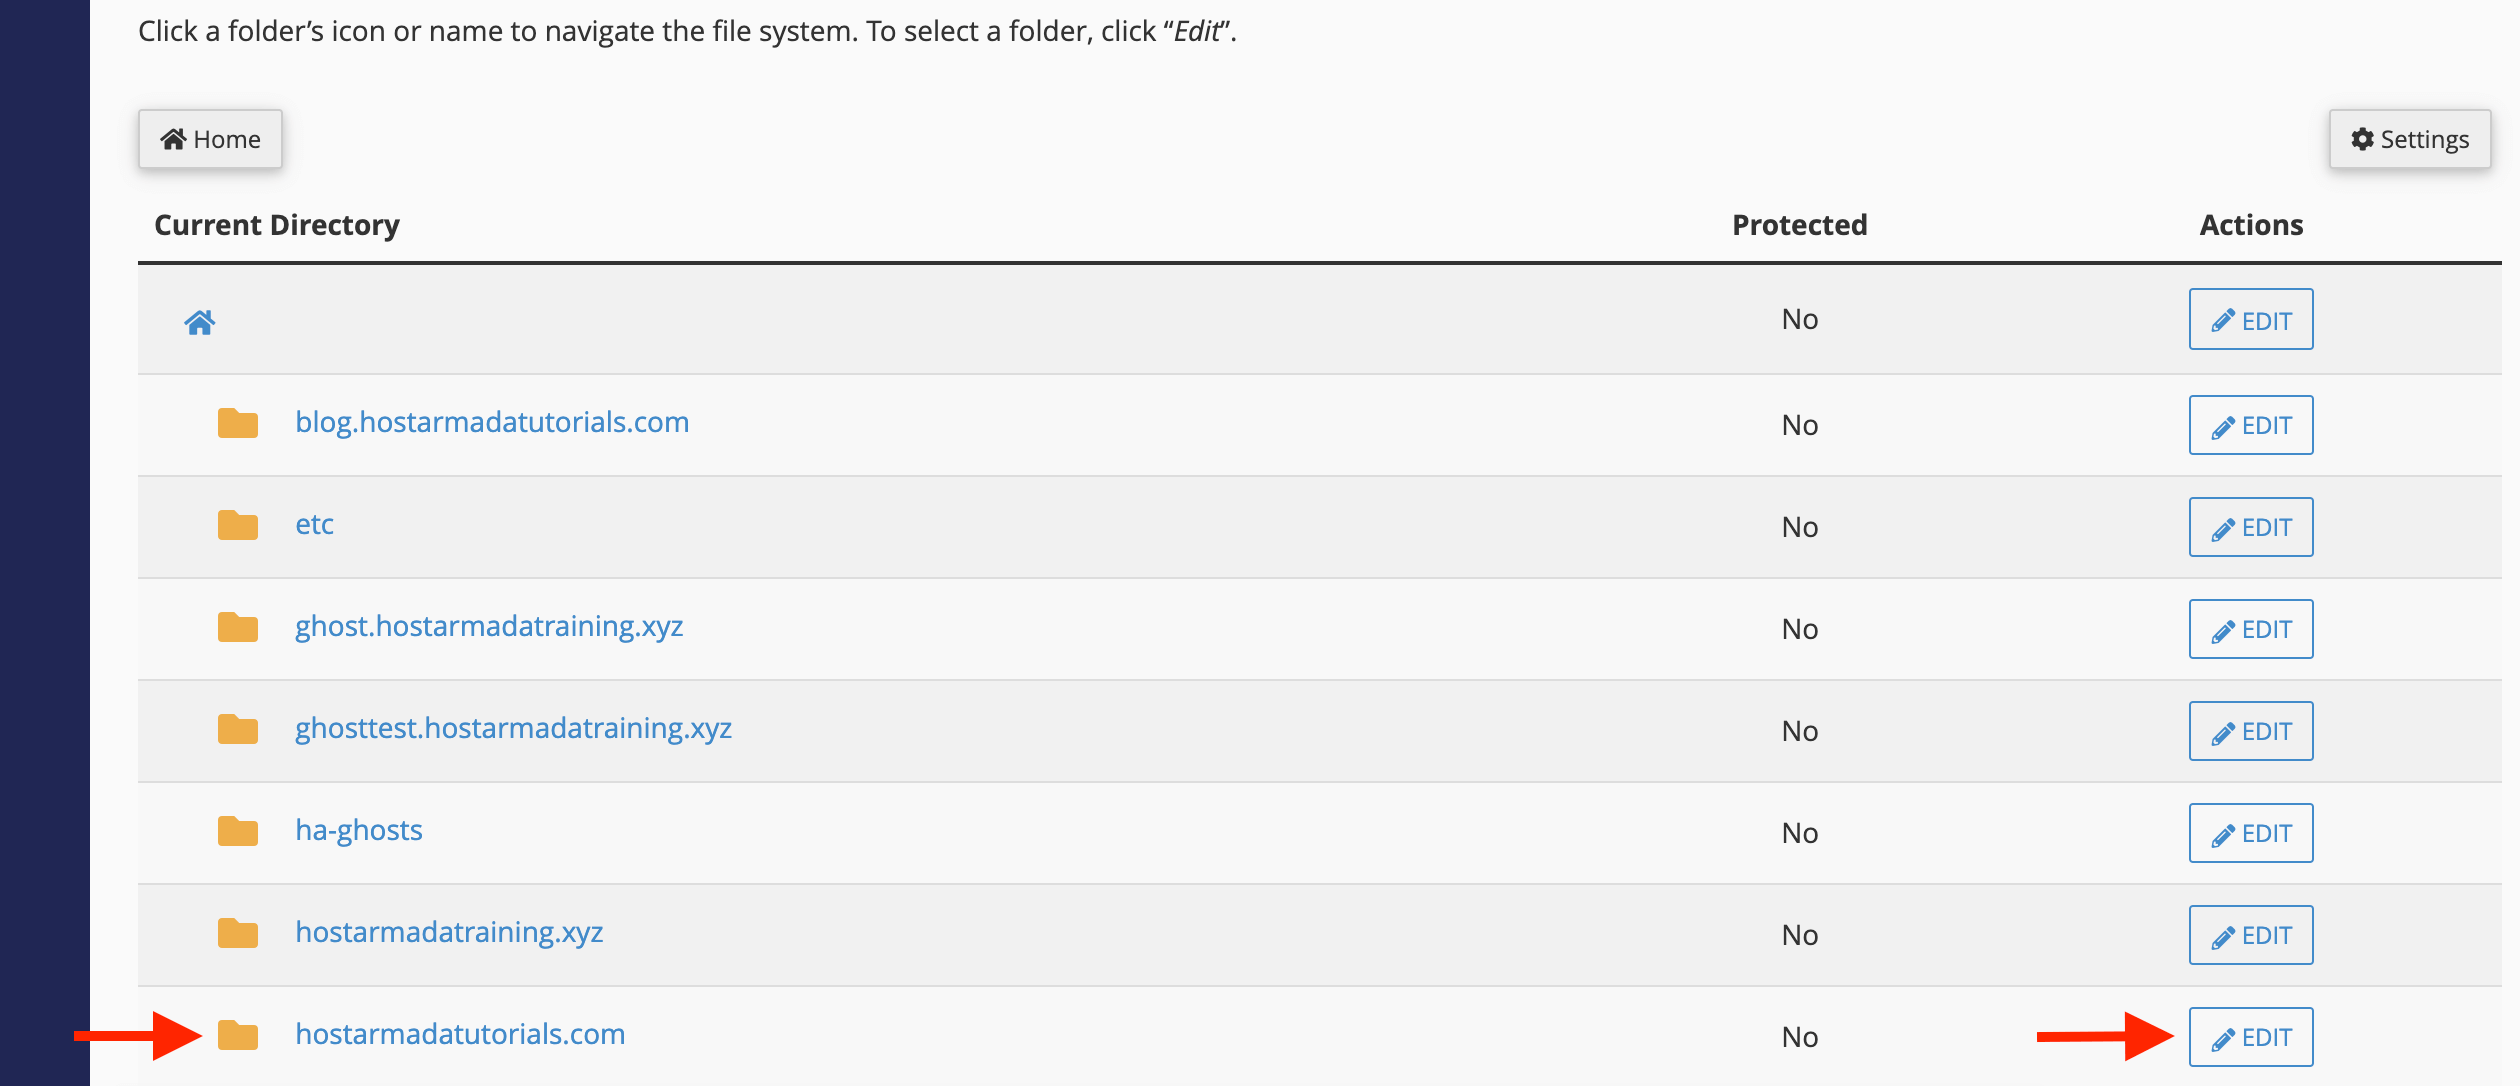This screenshot has height=1086, width=2520.
Task: Open hostarmadatutorials.com folder link
Action: [x=460, y=1034]
